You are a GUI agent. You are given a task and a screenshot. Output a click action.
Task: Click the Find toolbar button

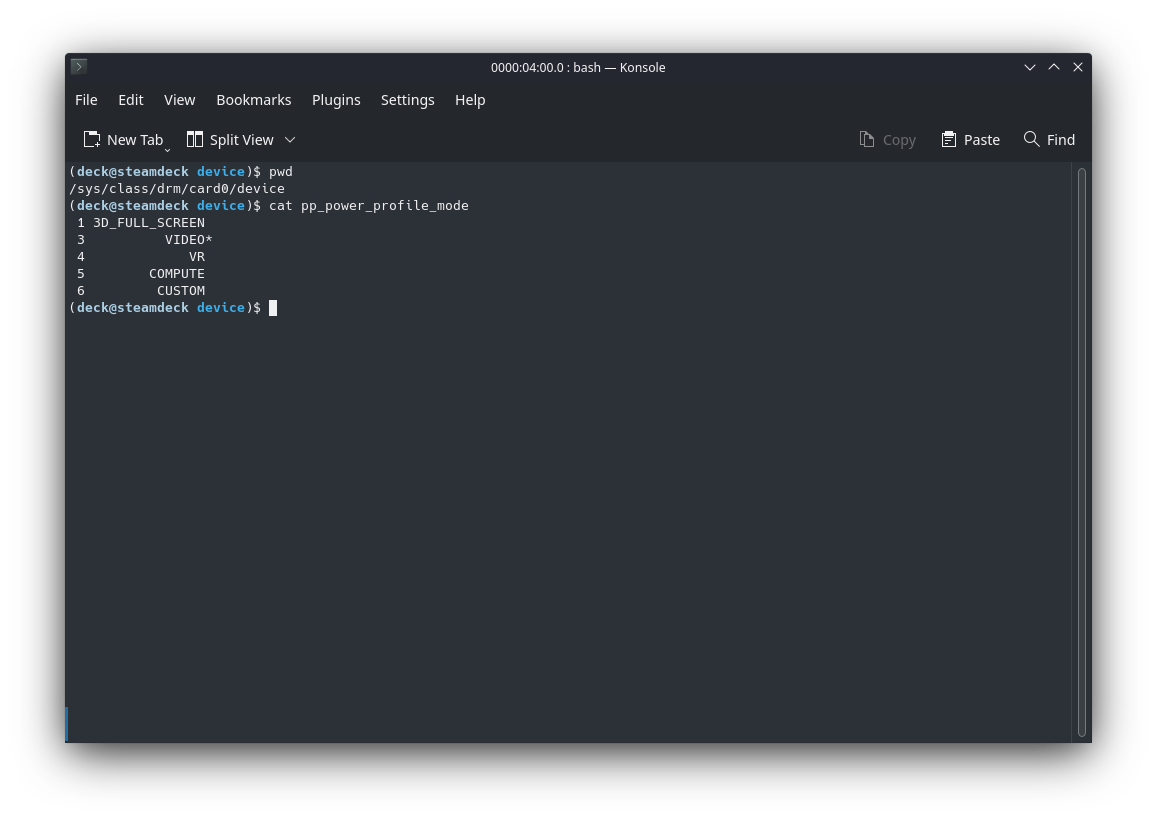click(1049, 139)
